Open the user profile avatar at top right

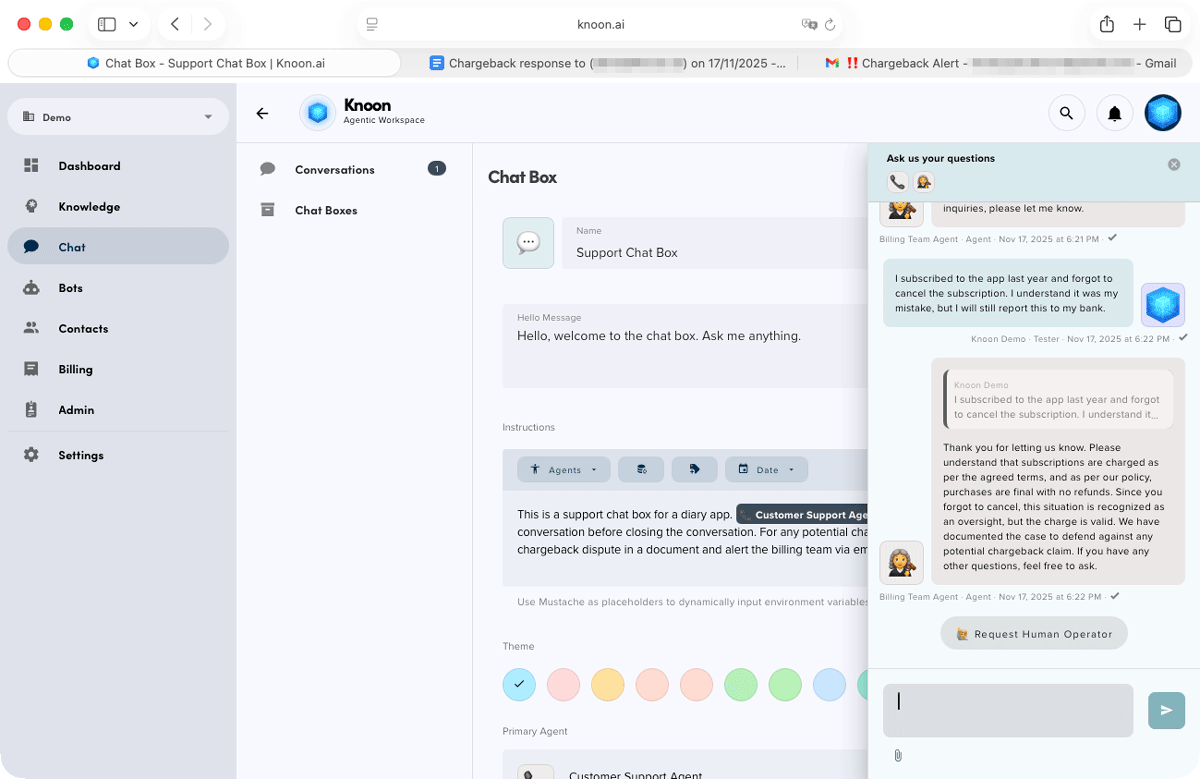(1163, 113)
